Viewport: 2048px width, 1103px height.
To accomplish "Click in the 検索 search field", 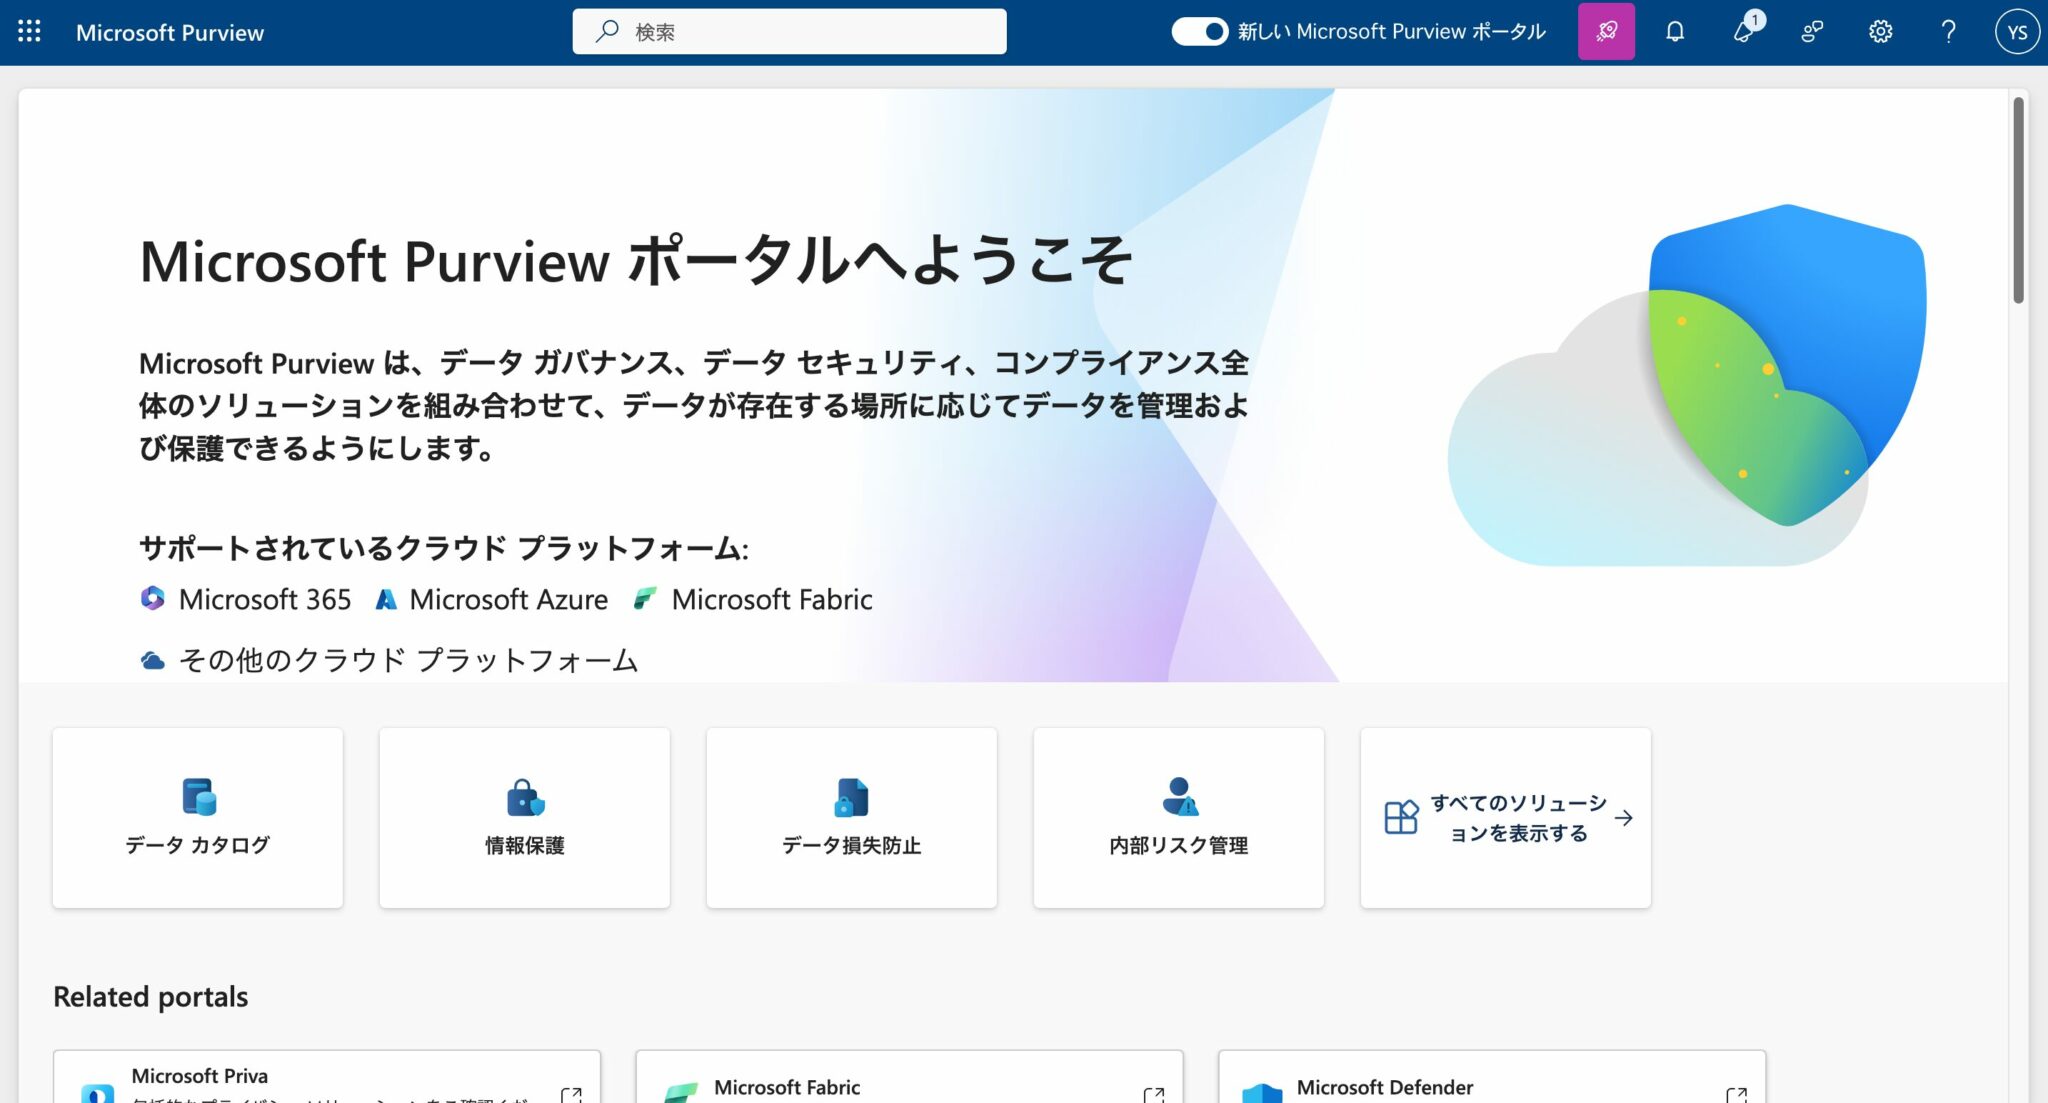I will (x=800, y=32).
